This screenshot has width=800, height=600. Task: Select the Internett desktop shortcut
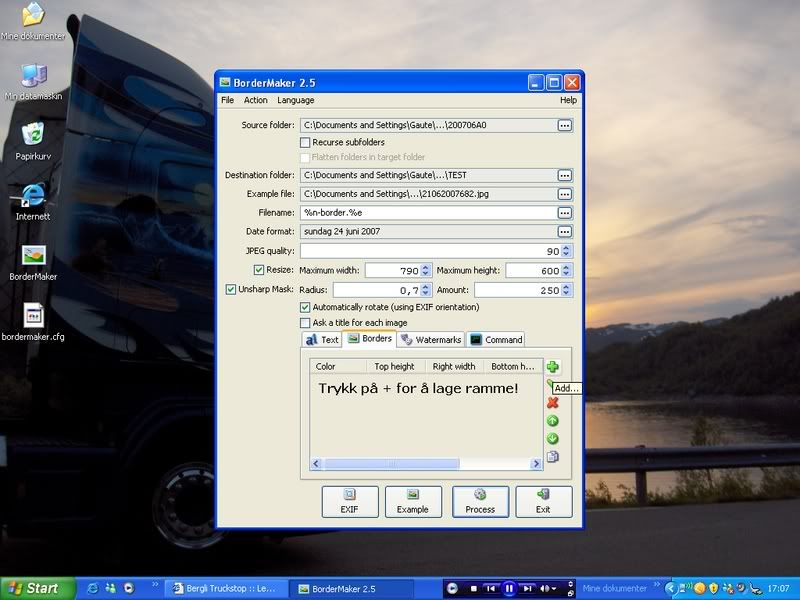click(33, 202)
